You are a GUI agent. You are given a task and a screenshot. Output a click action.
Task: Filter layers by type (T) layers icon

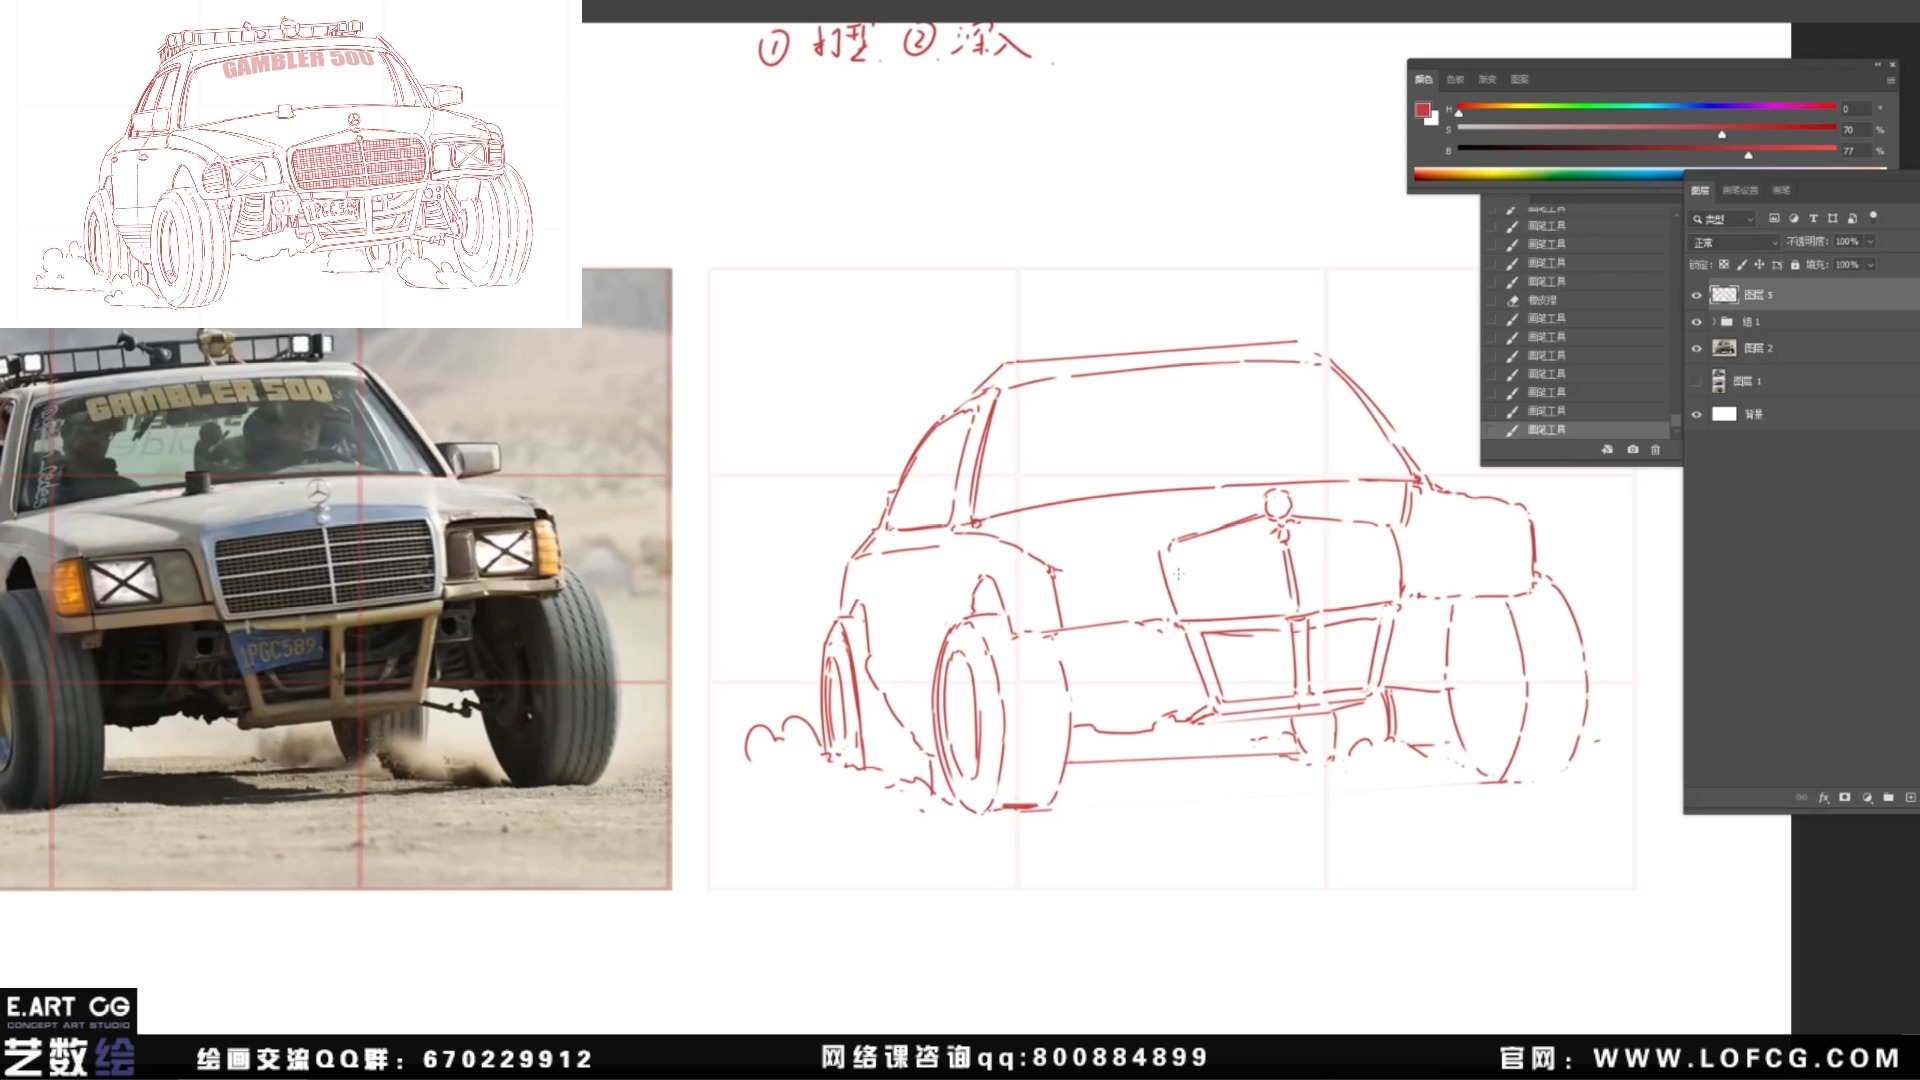(x=1813, y=218)
